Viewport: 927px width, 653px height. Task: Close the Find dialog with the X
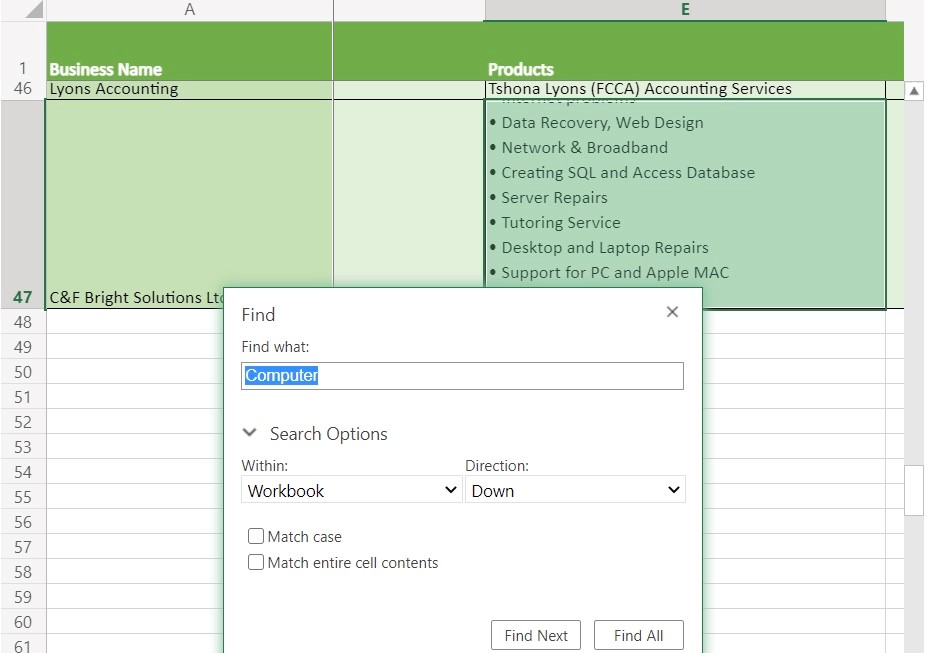672,312
